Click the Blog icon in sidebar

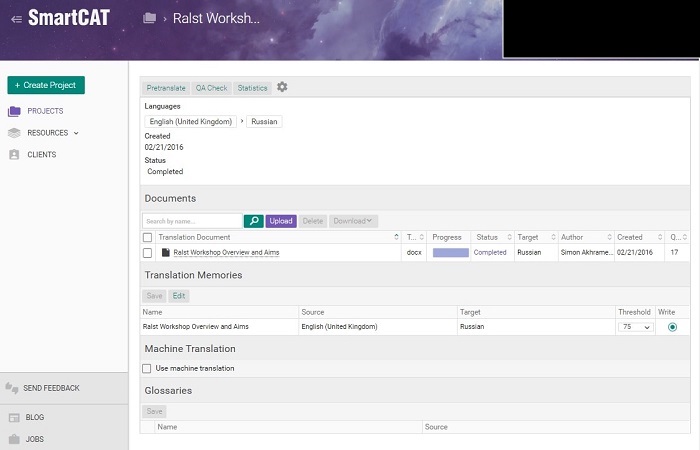click(x=14, y=417)
